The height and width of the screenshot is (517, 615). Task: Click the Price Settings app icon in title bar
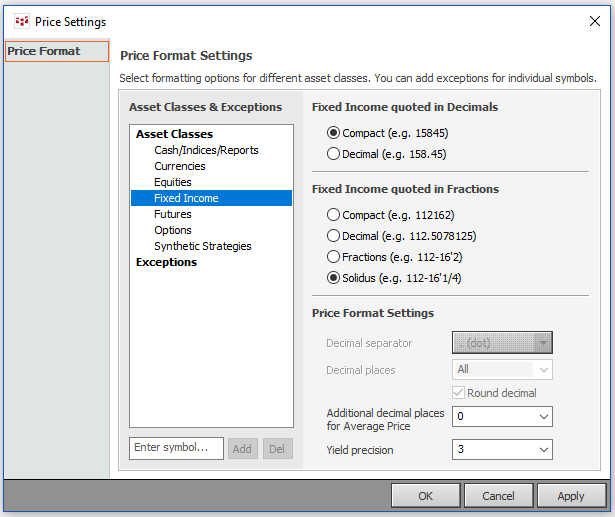click(x=21, y=21)
